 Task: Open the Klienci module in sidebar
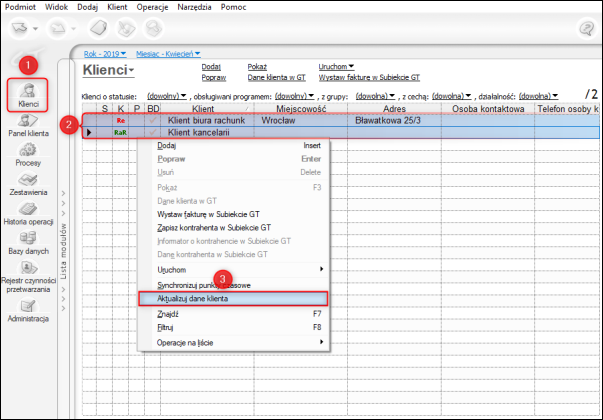point(28,95)
